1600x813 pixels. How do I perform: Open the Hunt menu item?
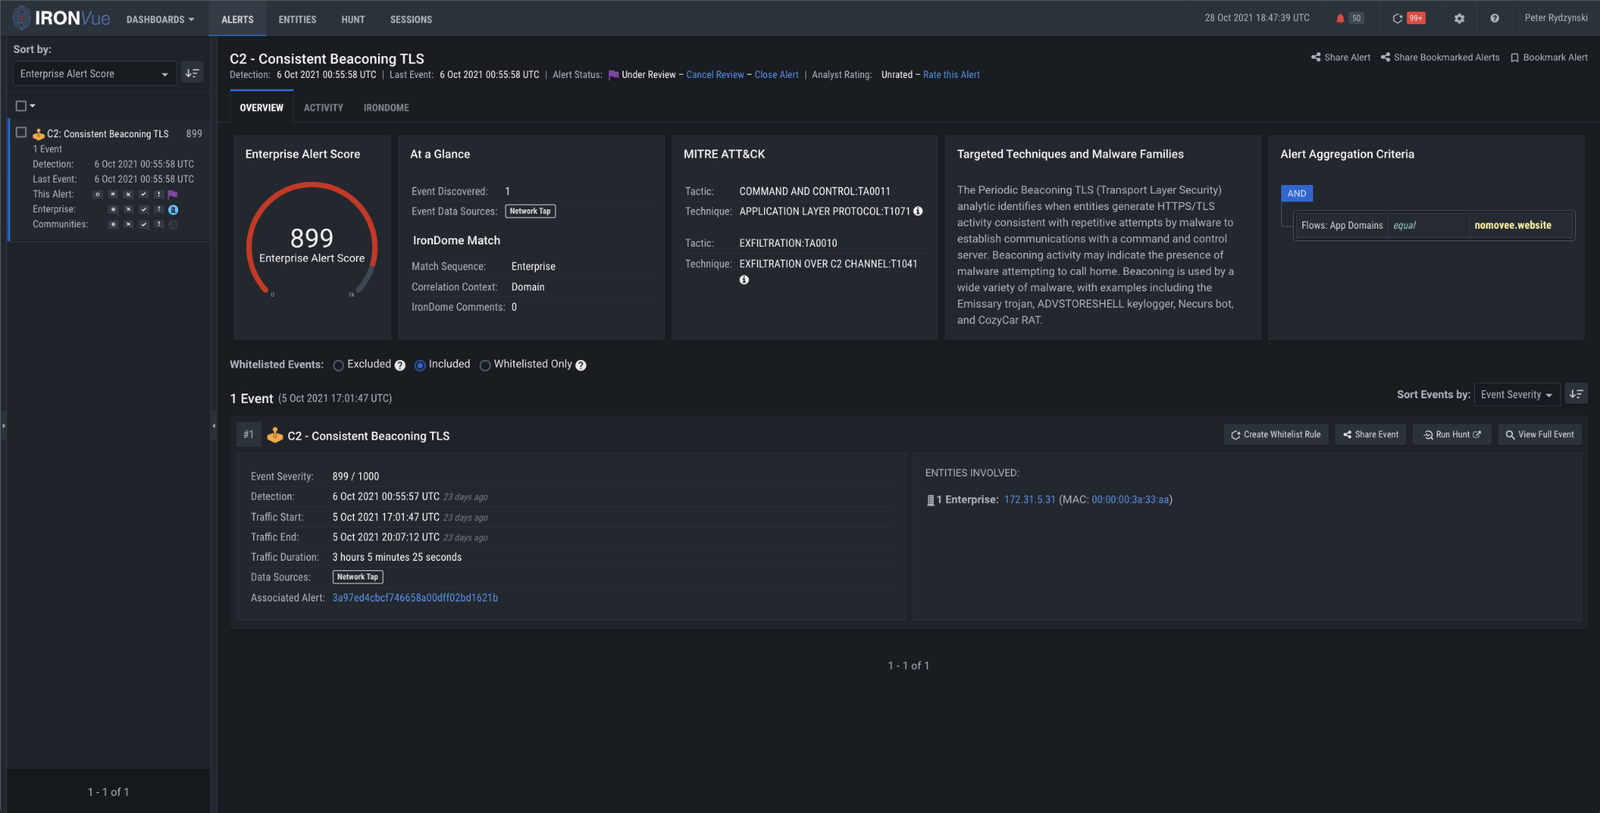coord(353,19)
